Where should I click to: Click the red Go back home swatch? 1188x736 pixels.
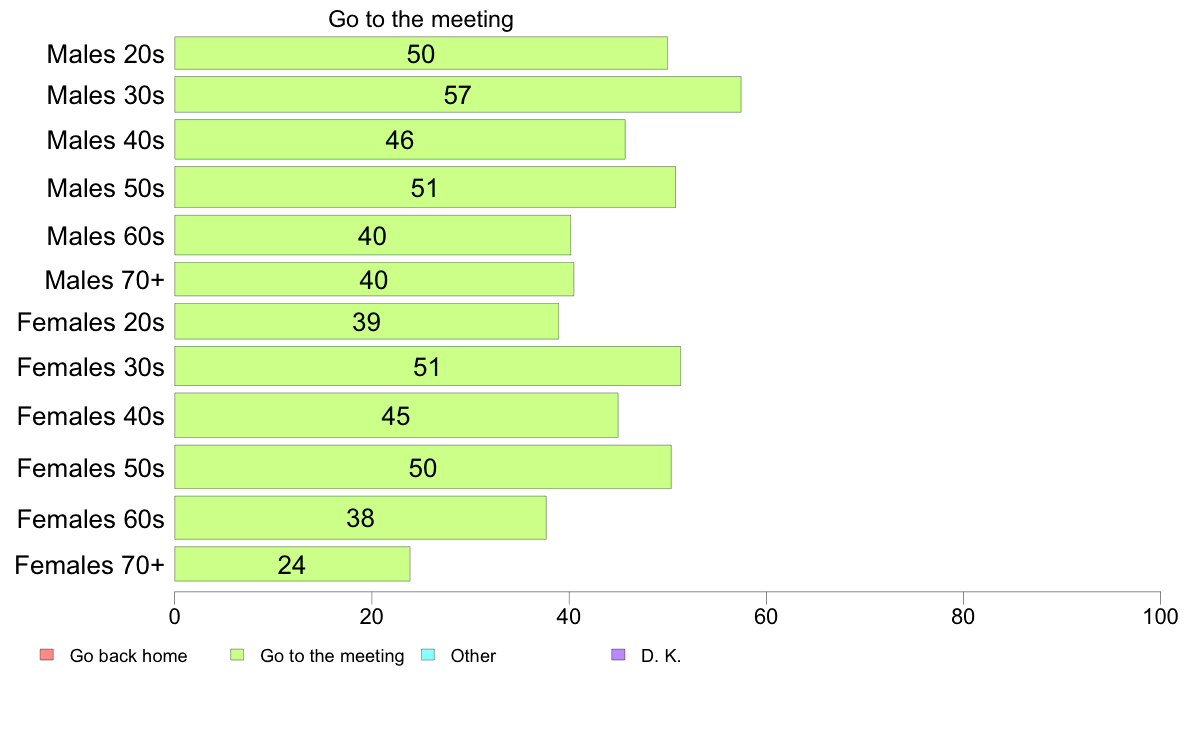point(45,655)
